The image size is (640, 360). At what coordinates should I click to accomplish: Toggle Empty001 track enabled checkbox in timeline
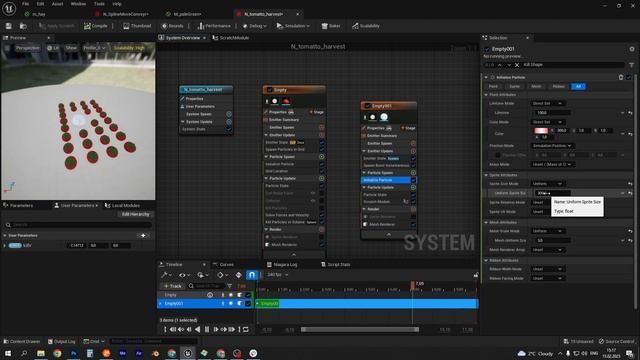click(248, 304)
